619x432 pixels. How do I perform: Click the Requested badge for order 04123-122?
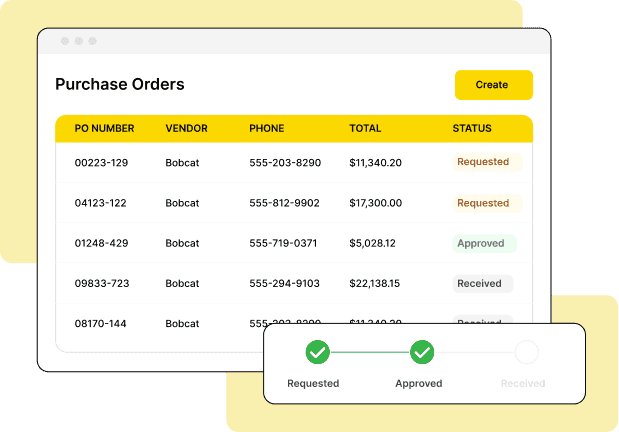click(487, 203)
